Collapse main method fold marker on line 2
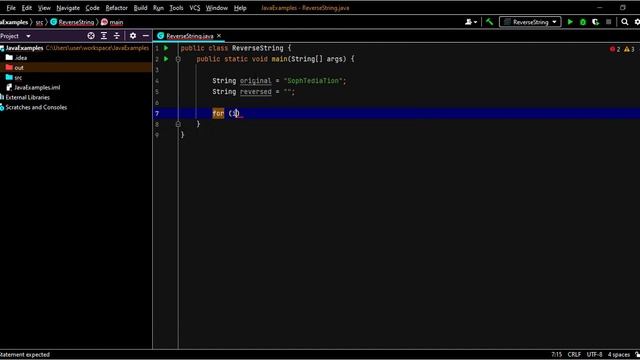The height and width of the screenshot is (360, 640). [178, 59]
